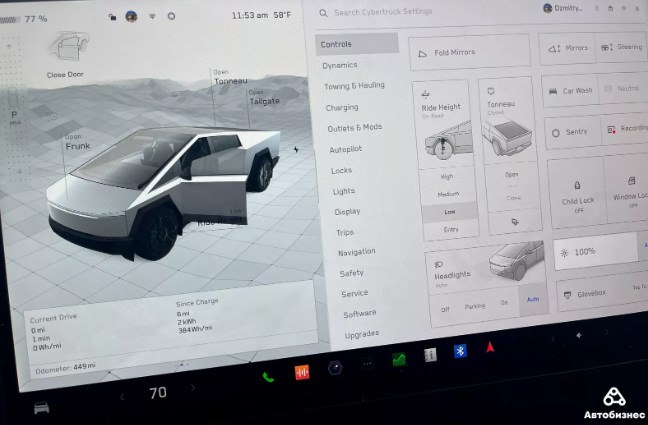Screen dimensions: 648x425
Task: Open Mirrors adjustment control
Action: coord(567,48)
